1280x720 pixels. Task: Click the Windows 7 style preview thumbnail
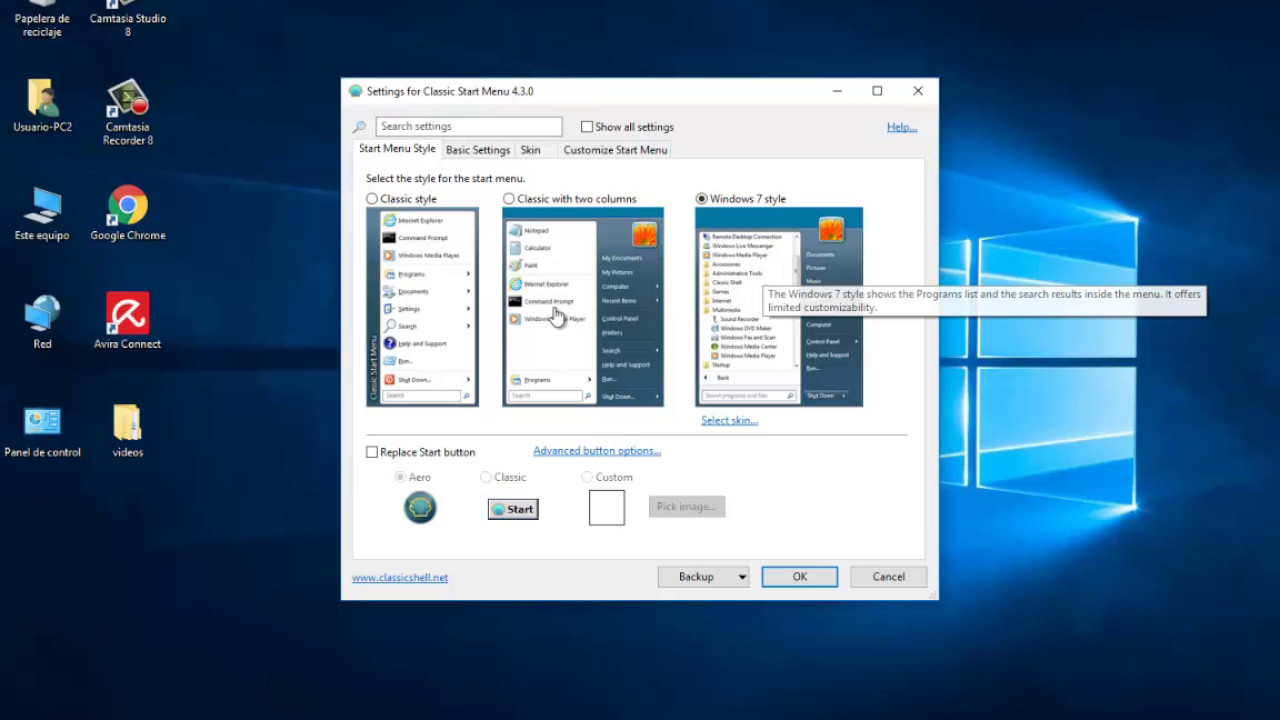[779, 307]
